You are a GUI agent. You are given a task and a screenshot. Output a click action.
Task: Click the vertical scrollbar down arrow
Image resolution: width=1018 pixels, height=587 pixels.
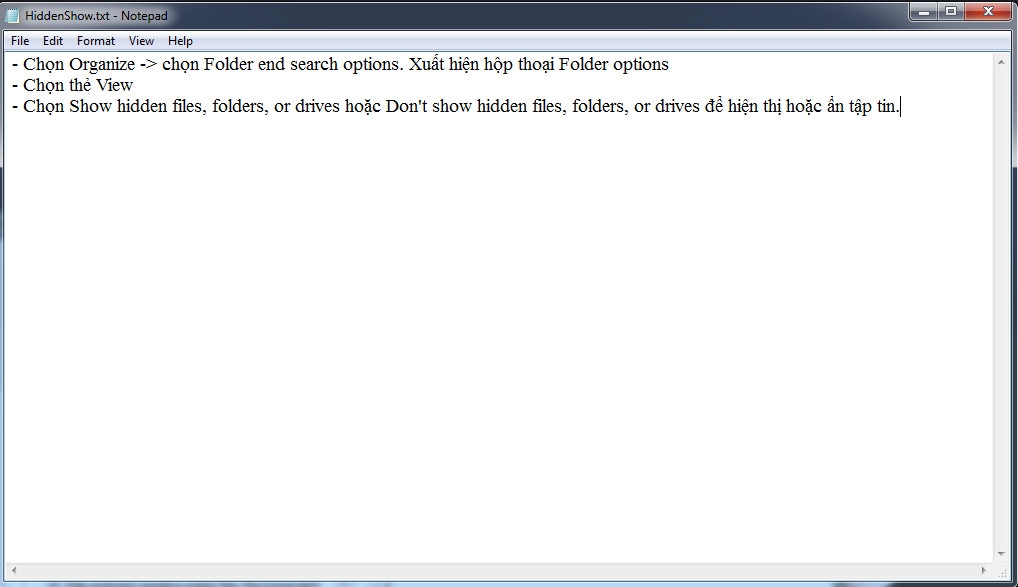pyautogui.click(x=1000, y=554)
